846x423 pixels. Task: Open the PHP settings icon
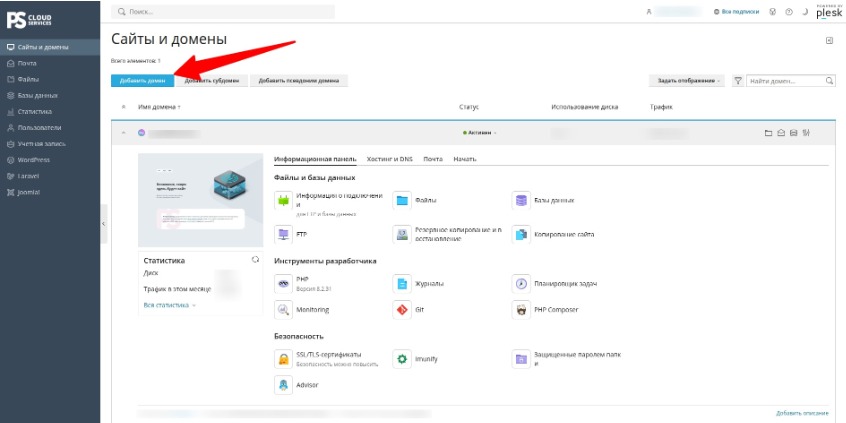point(283,284)
